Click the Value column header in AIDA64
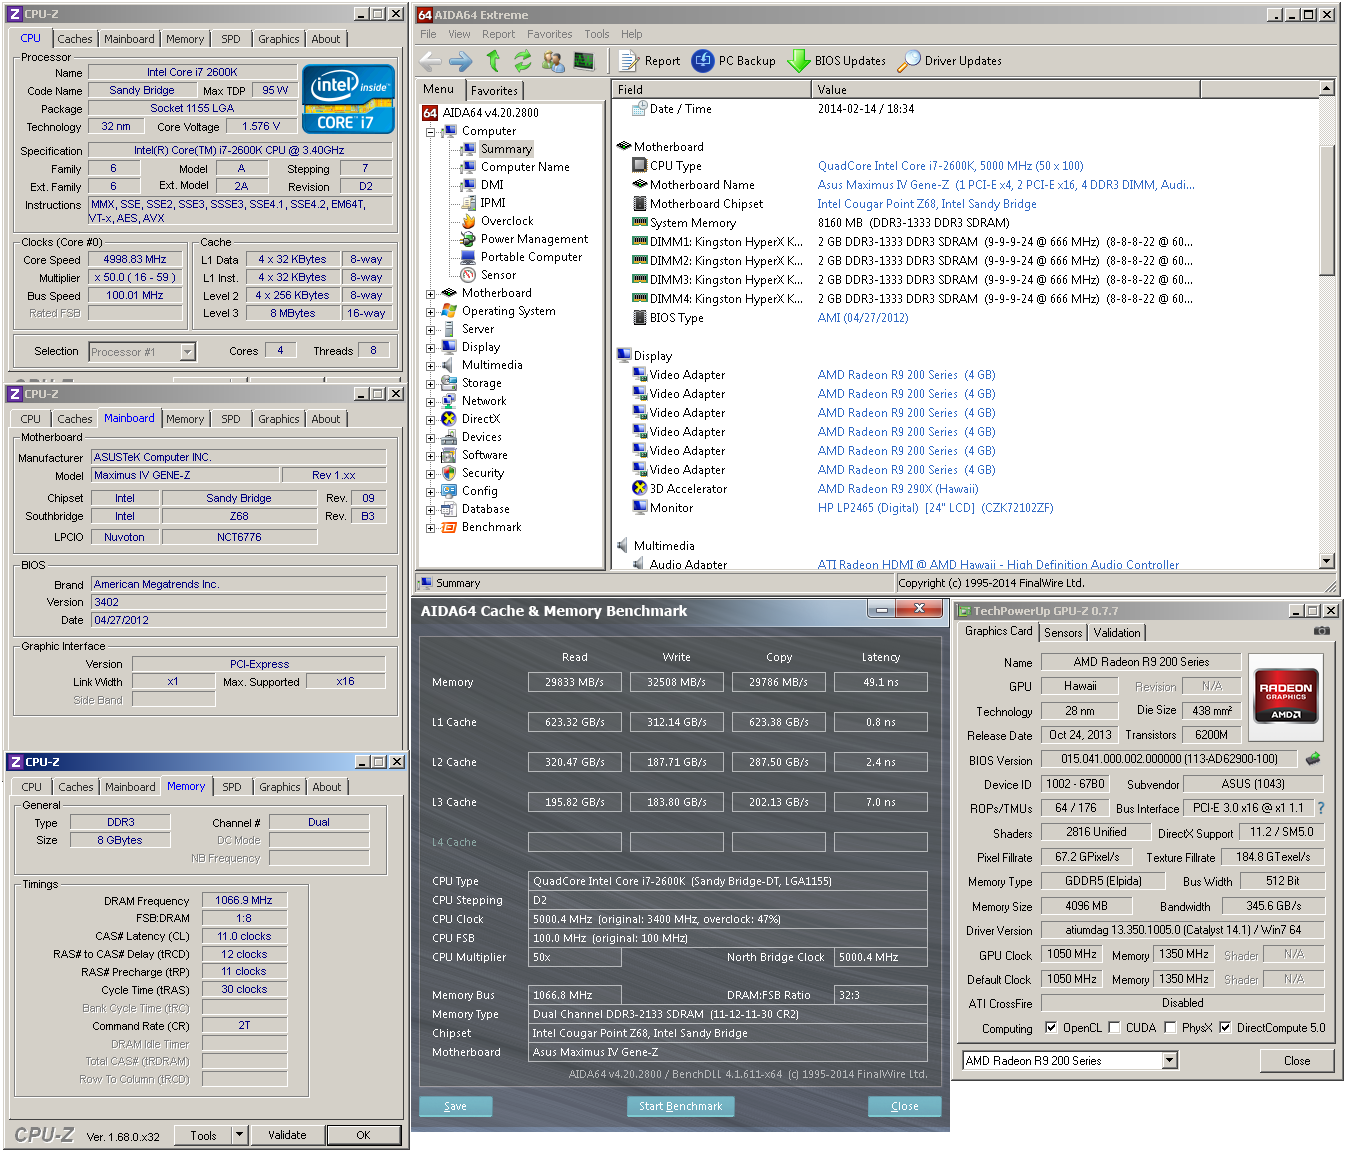This screenshot has width=1346, height=1152. pos(1007,89)
